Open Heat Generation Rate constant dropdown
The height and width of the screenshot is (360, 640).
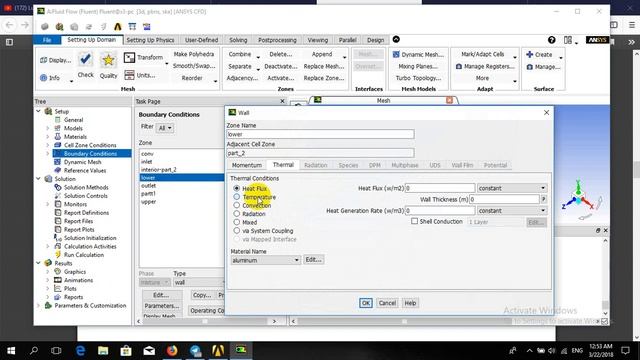(512, 211)
